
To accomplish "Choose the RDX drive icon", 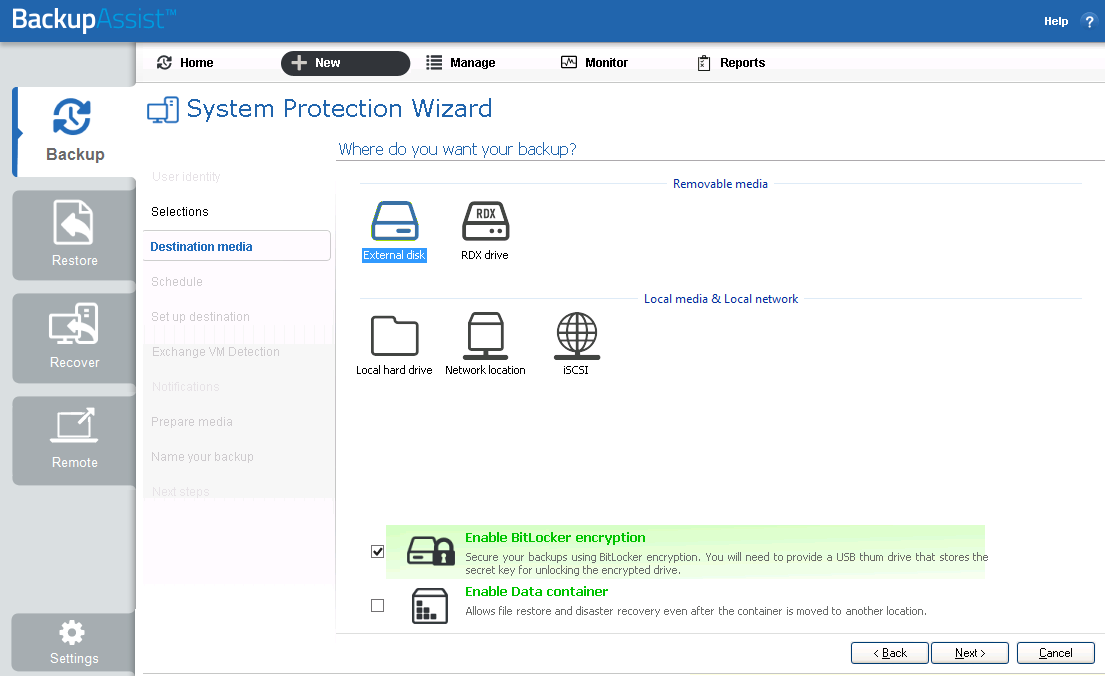I will (x=486, y=221).
